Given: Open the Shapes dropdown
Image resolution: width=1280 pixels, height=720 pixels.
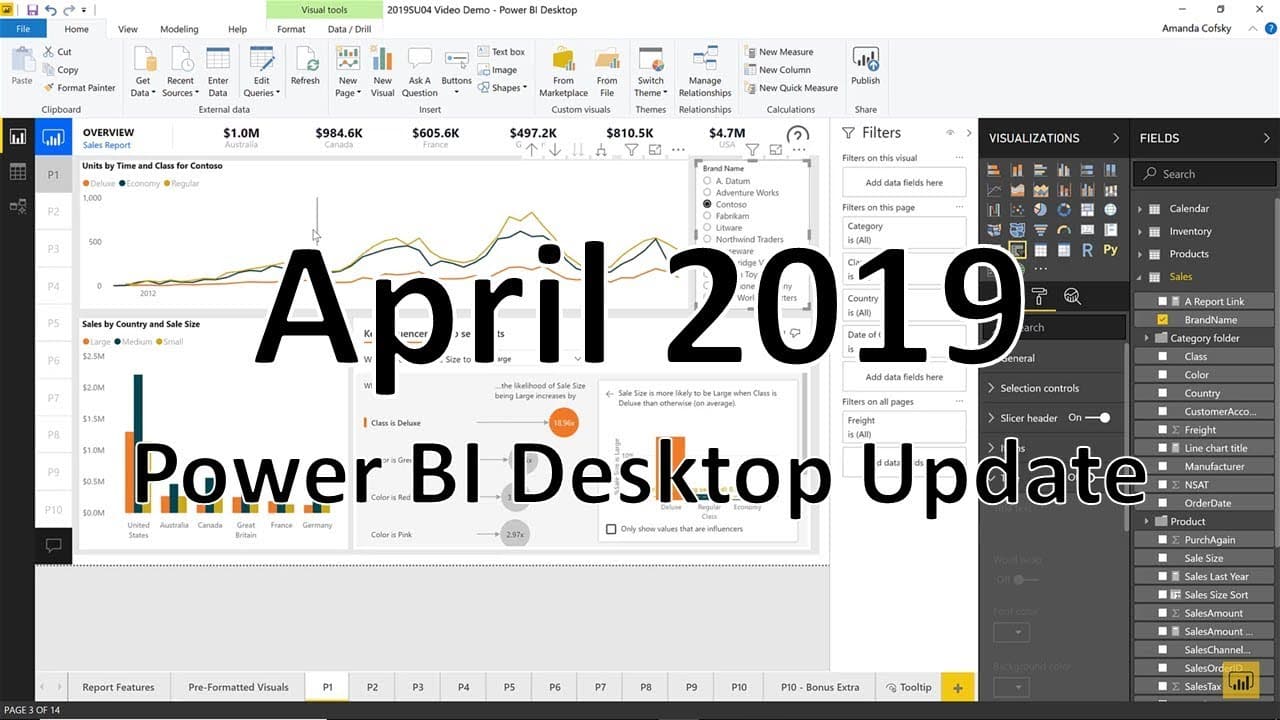Looking at the screenshot, I should pos(501,88).
